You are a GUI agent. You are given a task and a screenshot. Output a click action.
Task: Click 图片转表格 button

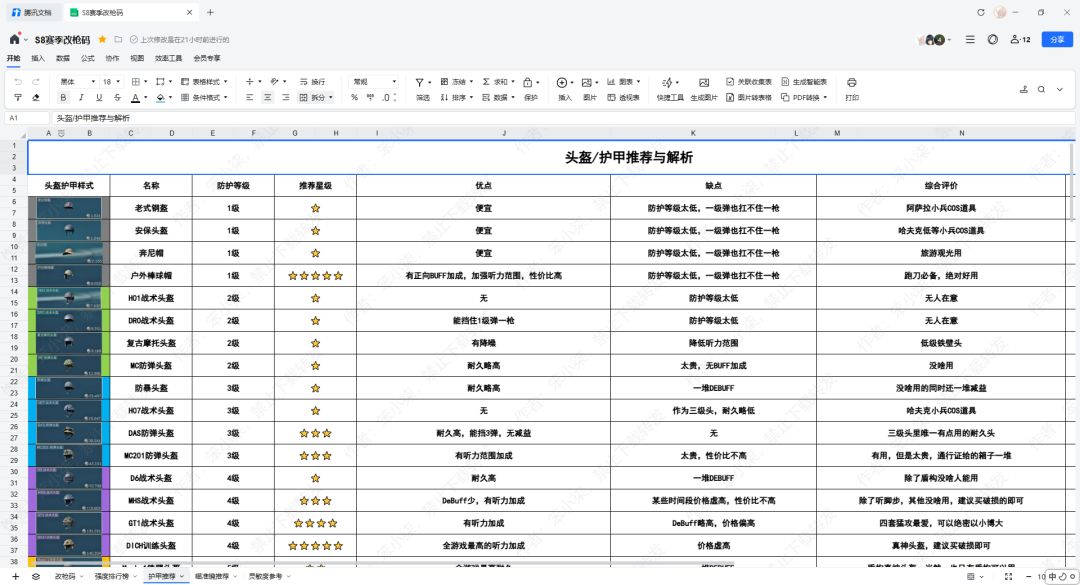[x=749, y=98]
